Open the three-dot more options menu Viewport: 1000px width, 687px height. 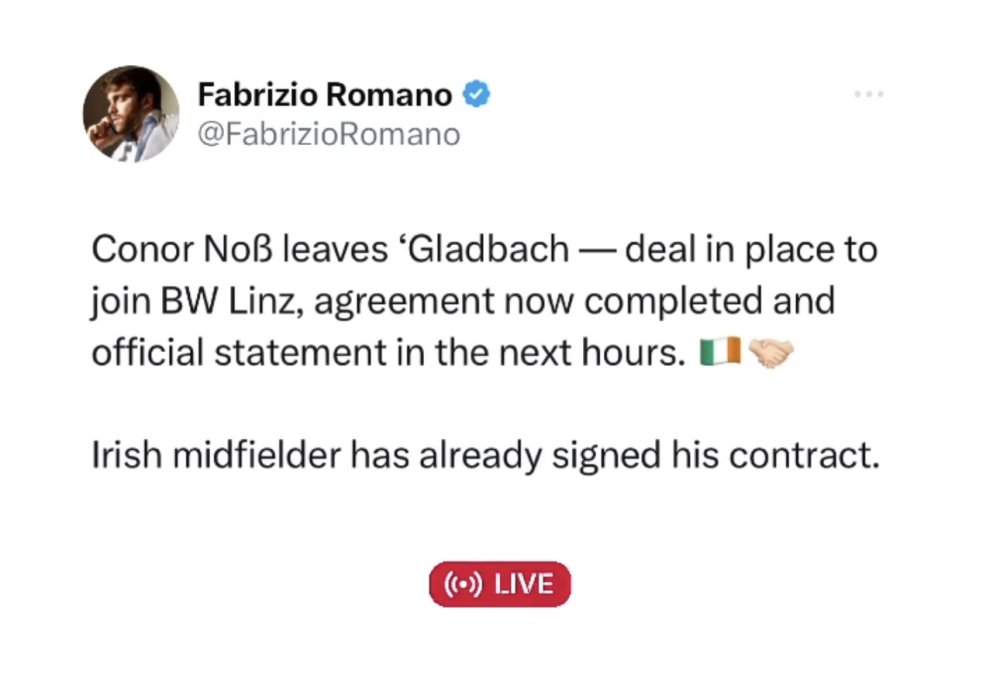click(868, 95)
